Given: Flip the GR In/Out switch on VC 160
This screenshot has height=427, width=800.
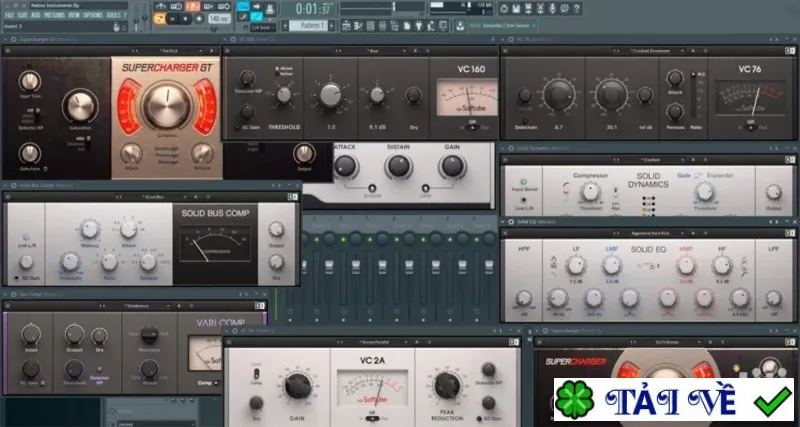Looking at the screenshot, I should 472,127.
